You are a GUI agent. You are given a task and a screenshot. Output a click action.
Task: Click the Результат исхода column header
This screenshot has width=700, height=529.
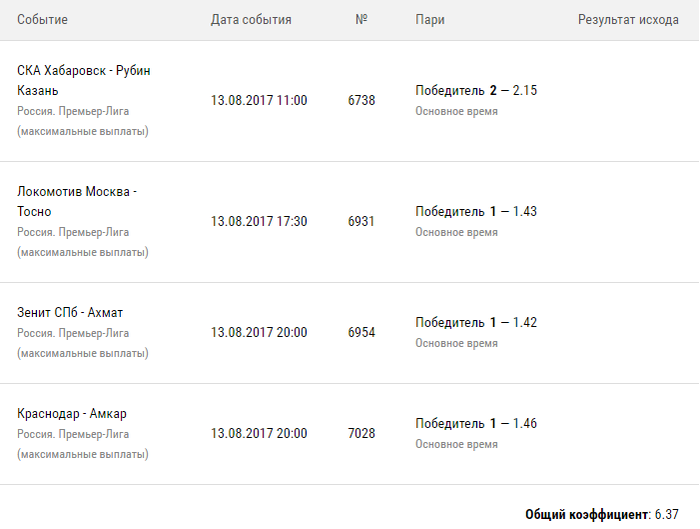click(x=628, y=20)
